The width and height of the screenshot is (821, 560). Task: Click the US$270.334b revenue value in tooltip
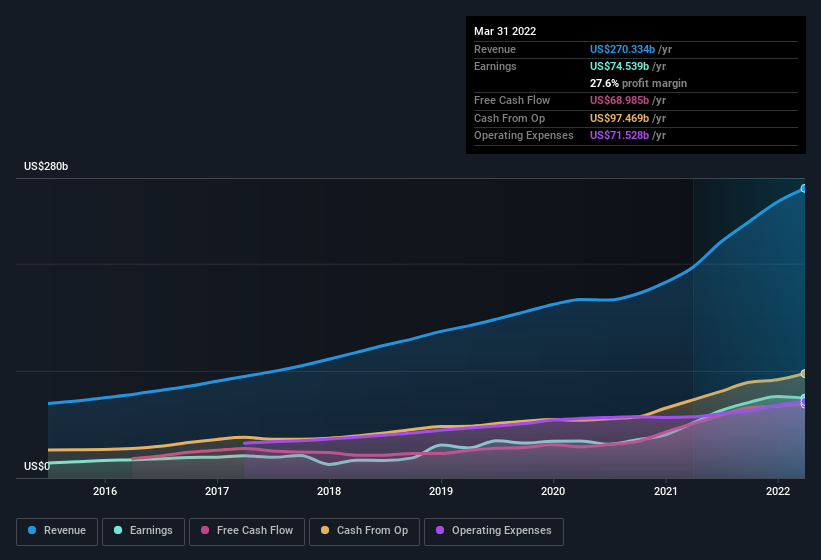(x=622, y=49)
